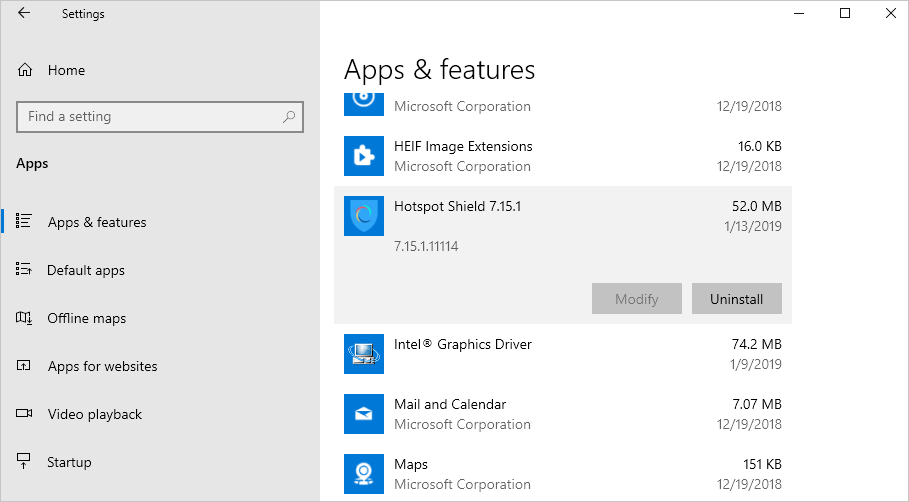909x502 pixels.
Task: Click the Startup icon in sidebar
Action: 25,462
